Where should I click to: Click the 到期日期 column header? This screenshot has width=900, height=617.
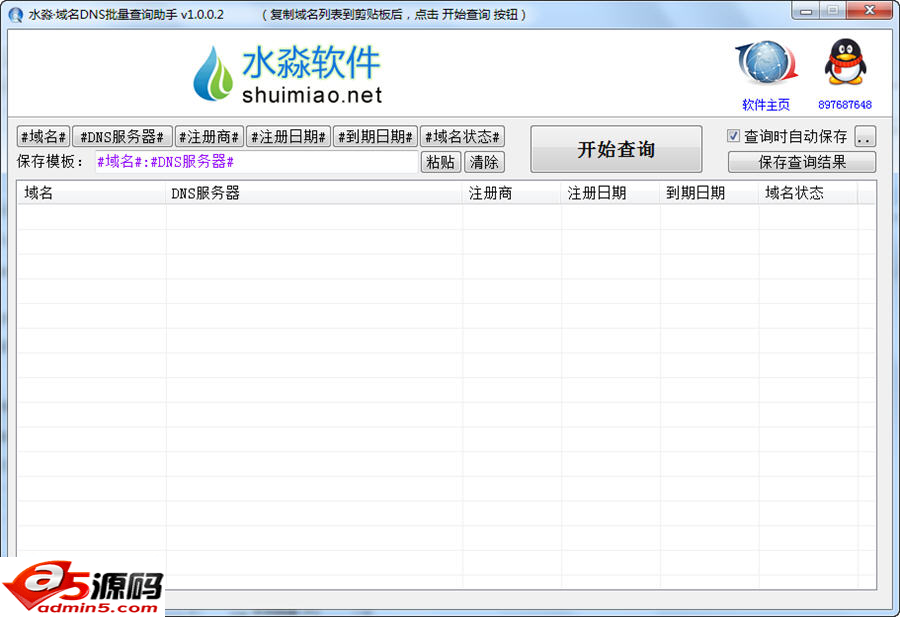click(709, 193)
